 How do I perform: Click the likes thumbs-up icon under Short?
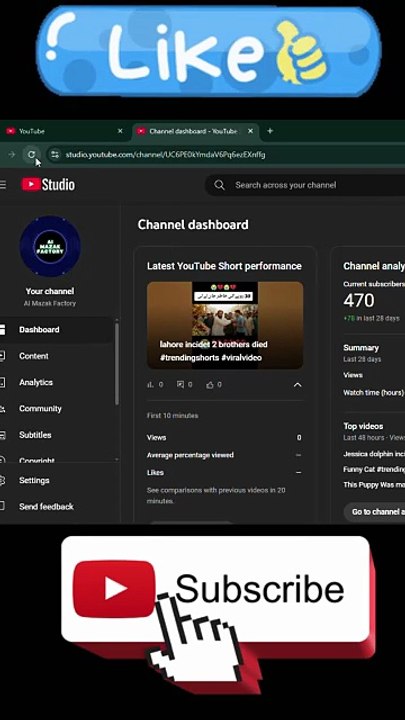[210, 385]
